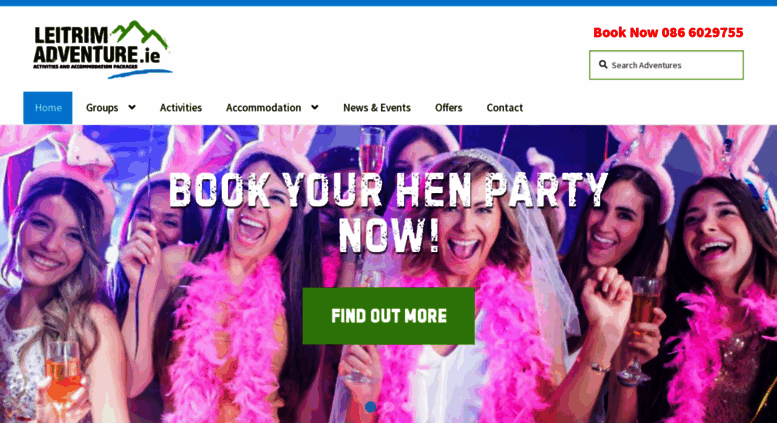Select the blue slider pagination dot
The width and height of the screenshot is (777, 423).
pos(370,407)
